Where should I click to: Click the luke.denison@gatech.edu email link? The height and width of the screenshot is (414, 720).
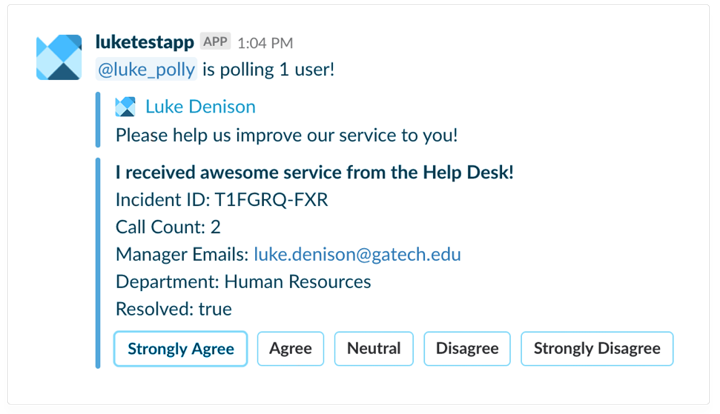(x=357, y=254)
